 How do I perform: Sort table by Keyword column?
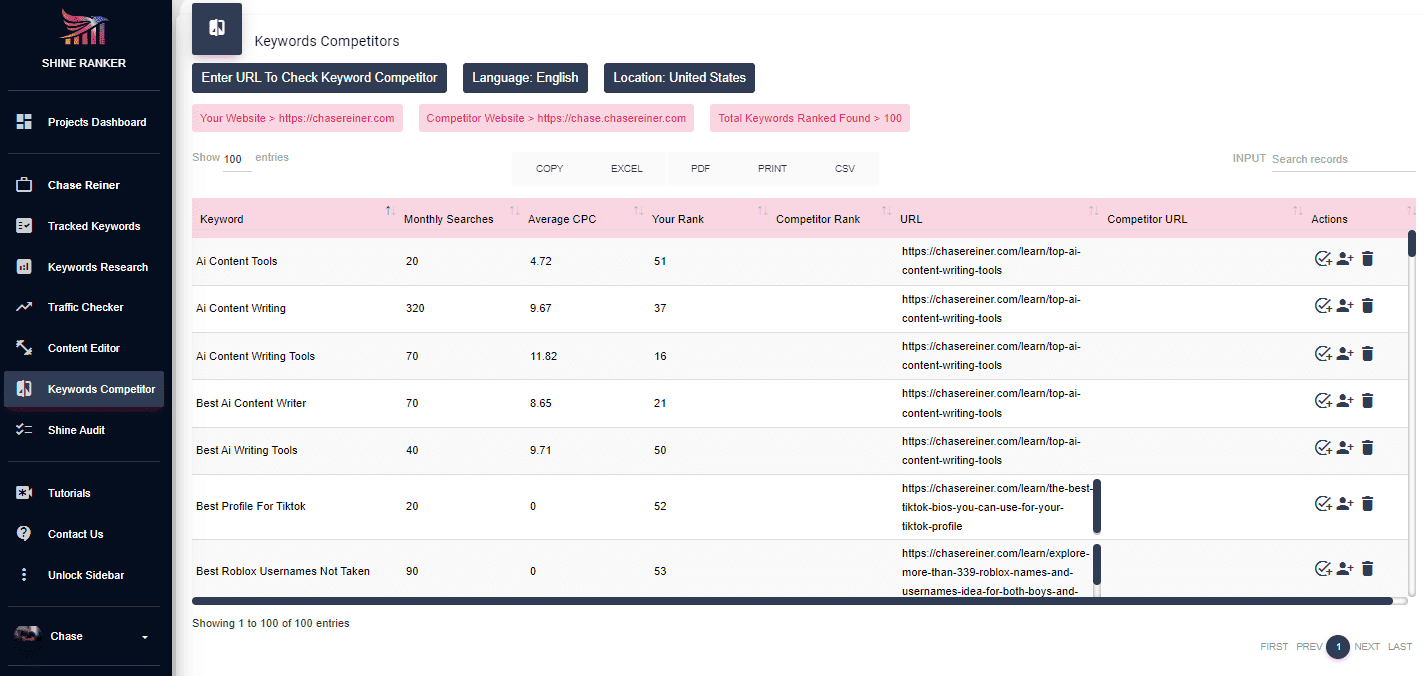coord(294,218)
